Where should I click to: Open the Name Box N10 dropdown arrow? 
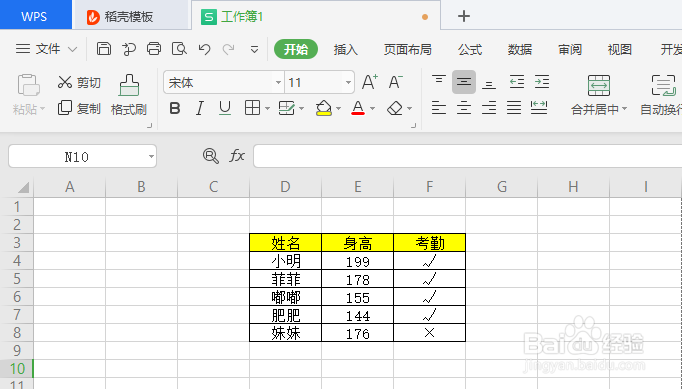coord(151,156)
